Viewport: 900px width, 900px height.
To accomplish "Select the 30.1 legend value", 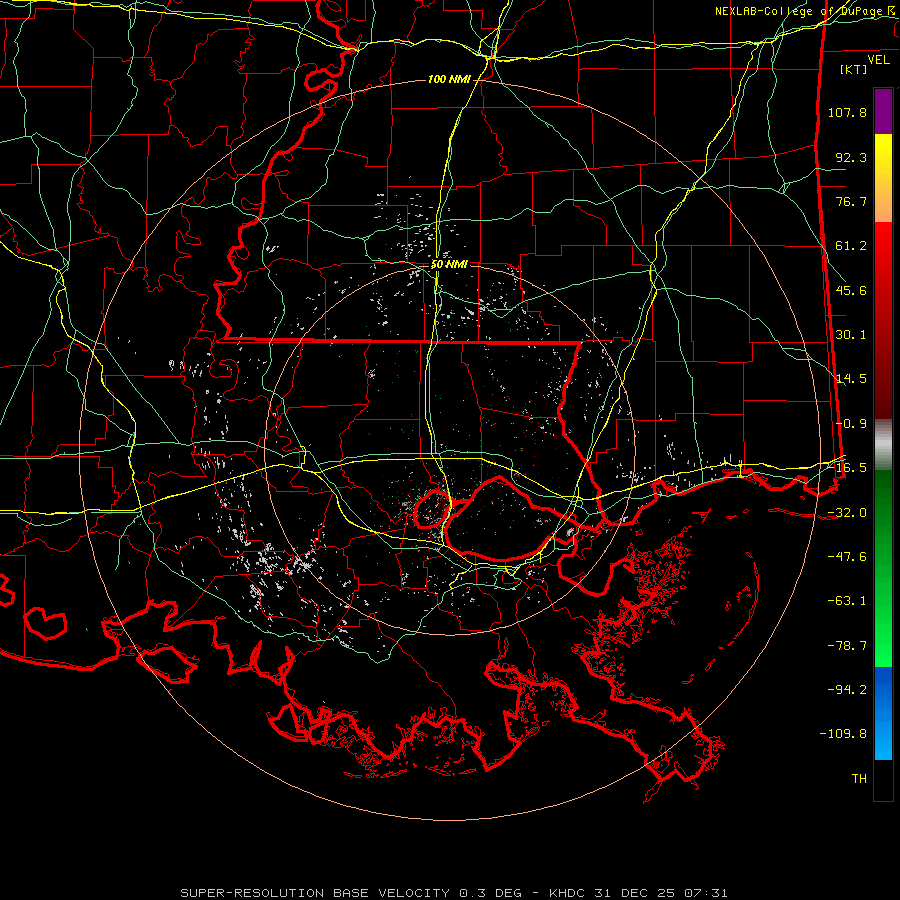I will pos(851,335).
